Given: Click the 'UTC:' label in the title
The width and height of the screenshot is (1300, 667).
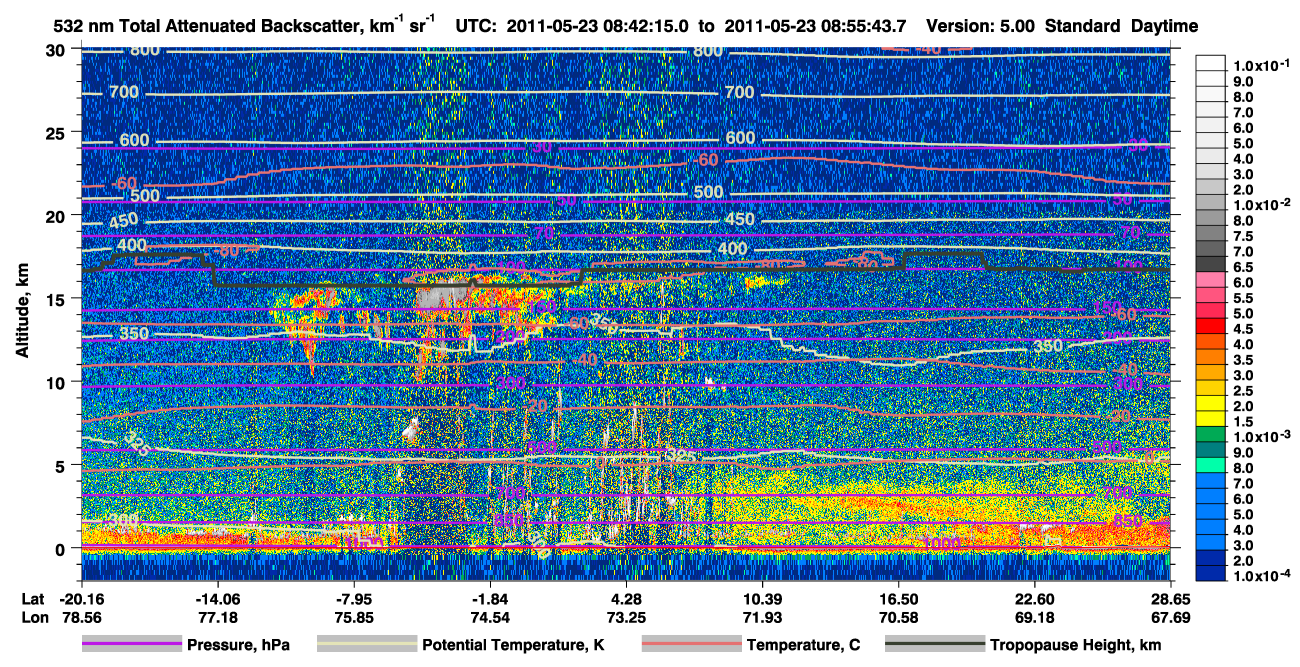Looking at the screenshot, I should click(x=475, y=26).
